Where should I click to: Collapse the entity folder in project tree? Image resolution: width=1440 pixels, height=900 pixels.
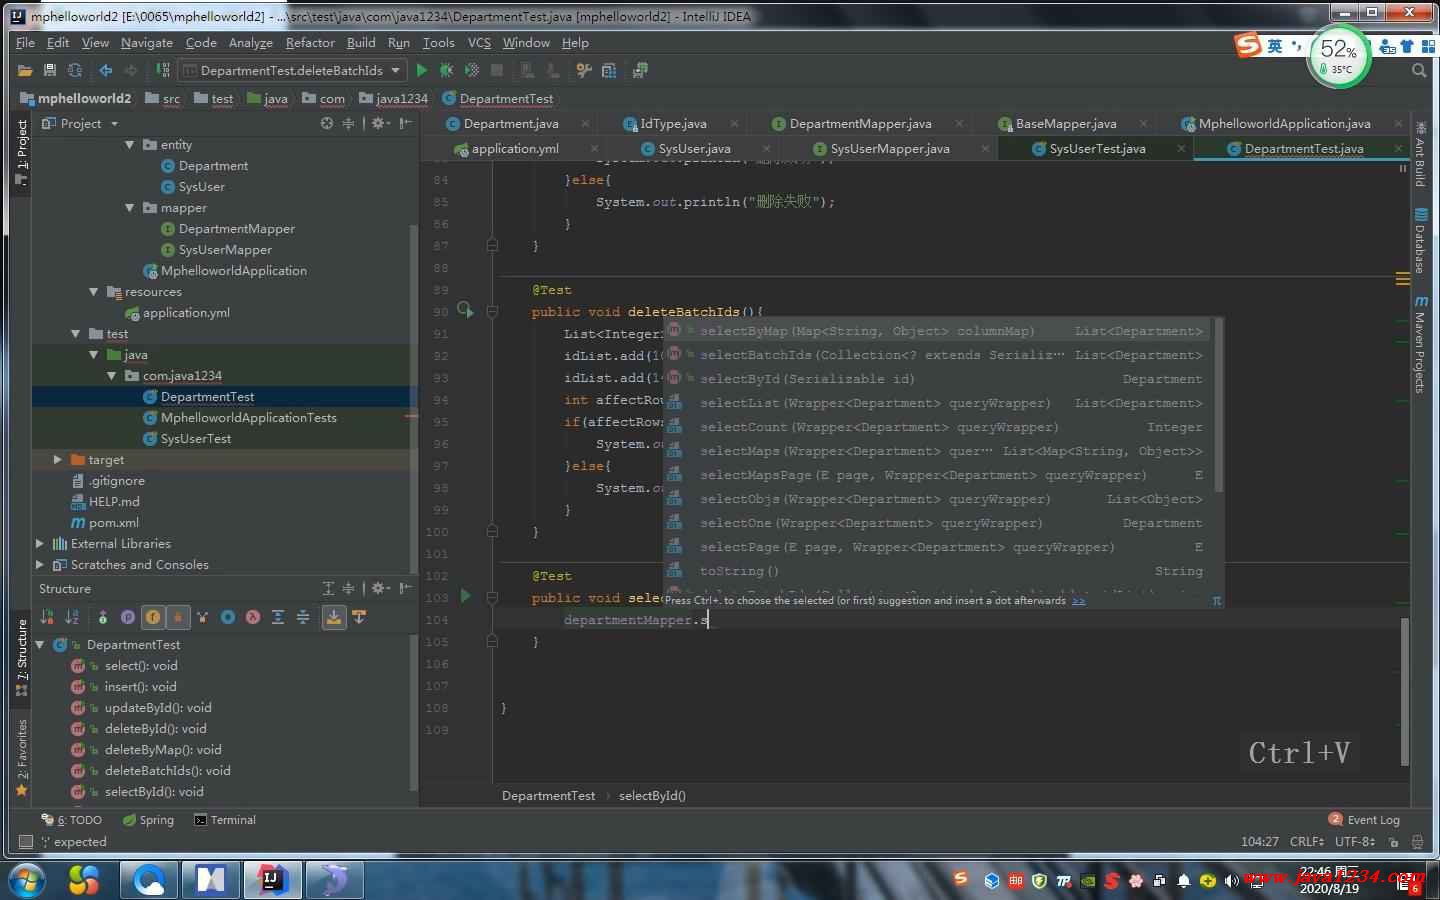click(x=129, y=145)
